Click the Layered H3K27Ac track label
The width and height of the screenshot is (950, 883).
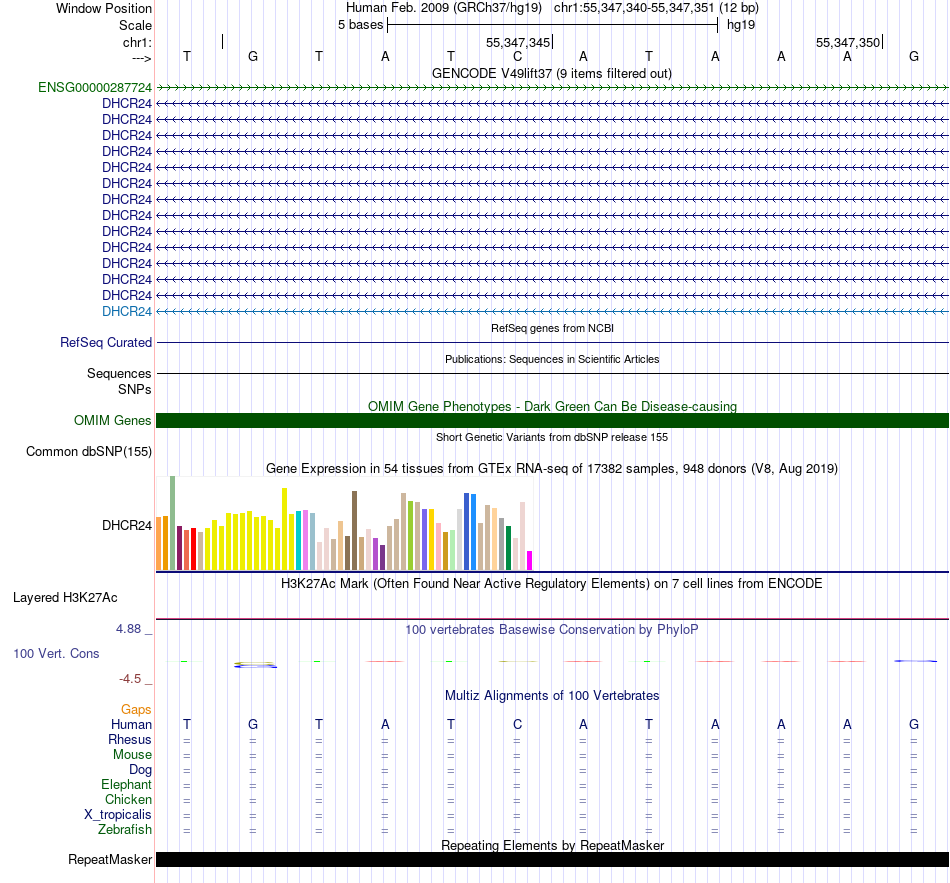click(65, 598)
